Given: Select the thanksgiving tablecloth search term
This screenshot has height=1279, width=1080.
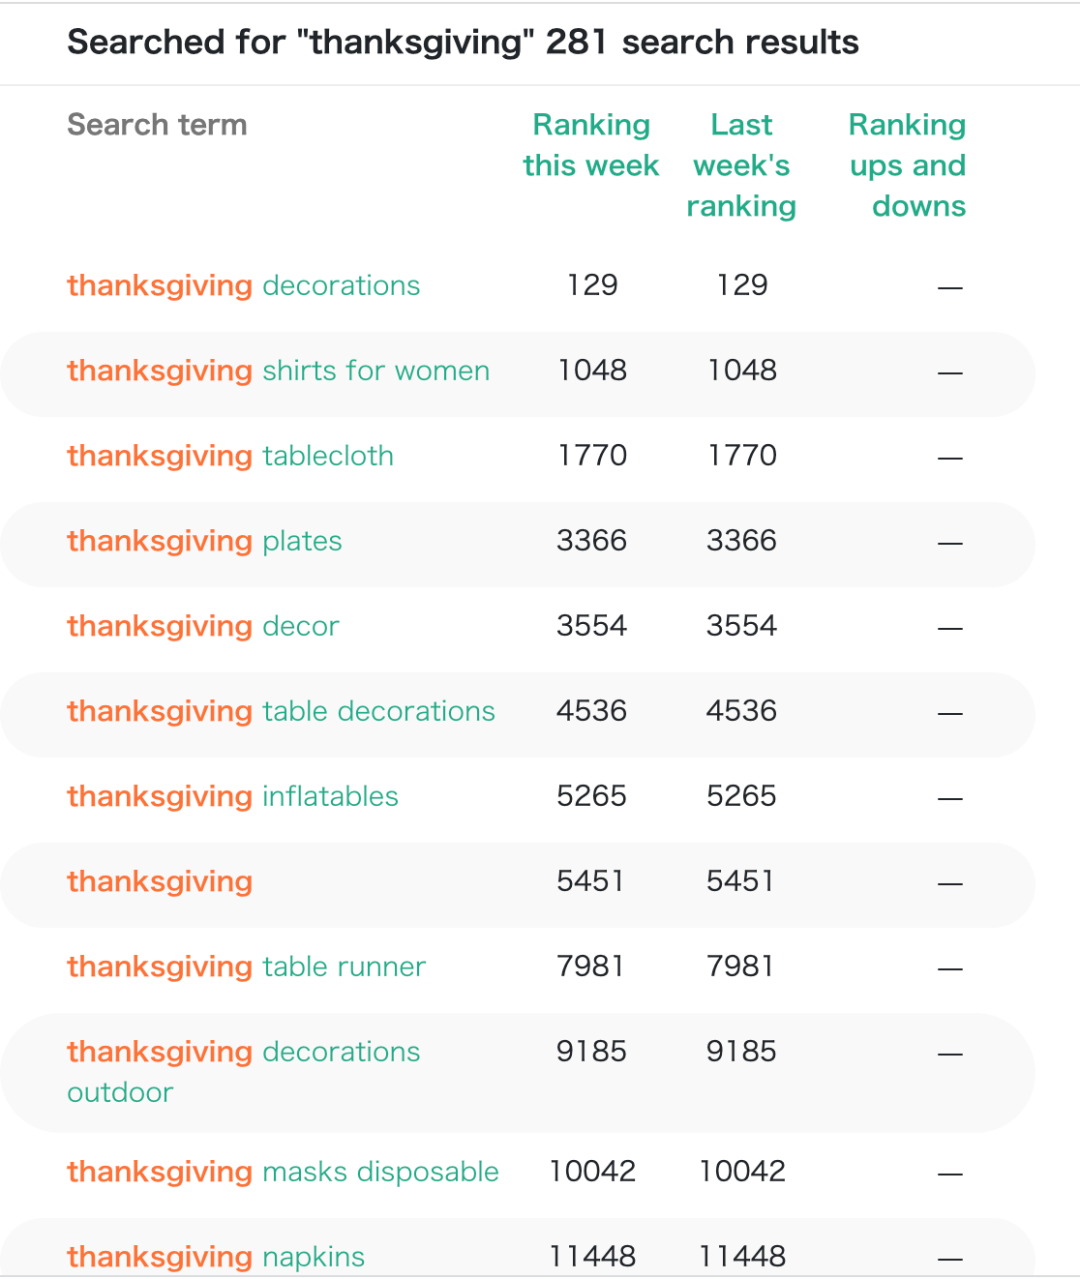Looking at the screenshot, I should click(230, 456).
